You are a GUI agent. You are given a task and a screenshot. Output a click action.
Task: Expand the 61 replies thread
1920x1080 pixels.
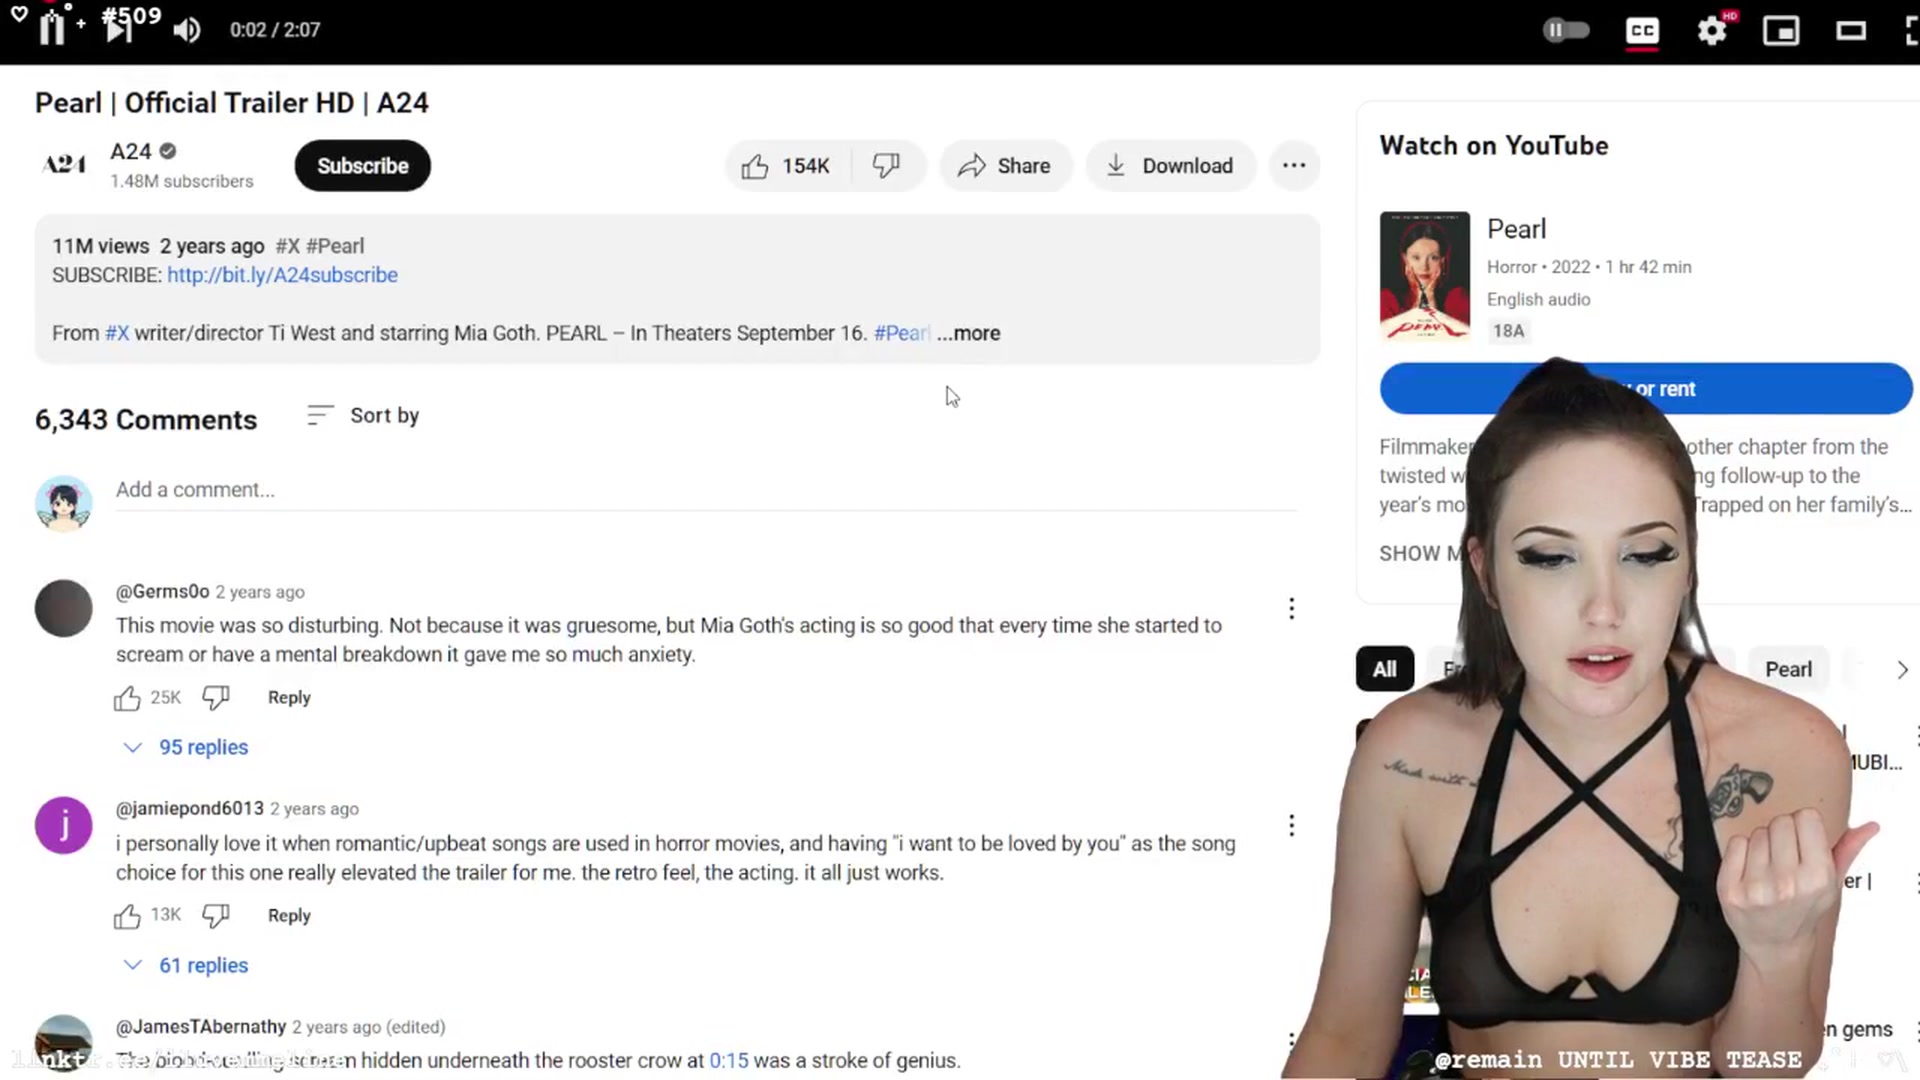click(186, 965)
